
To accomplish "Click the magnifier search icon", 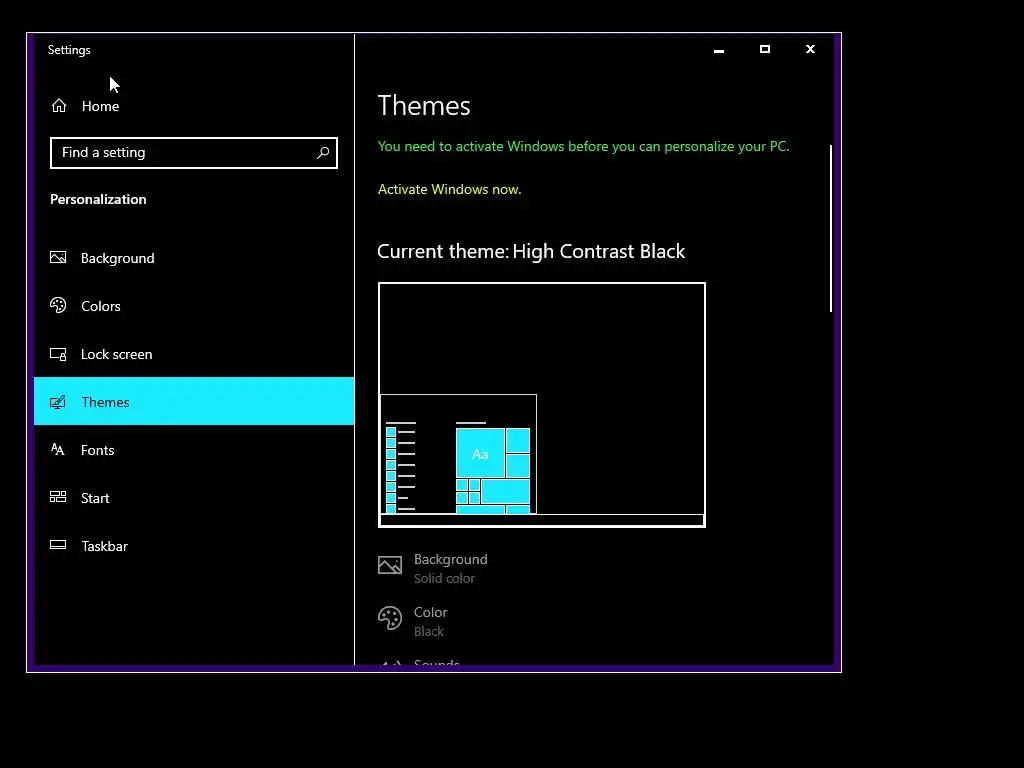I will point(323,153).
